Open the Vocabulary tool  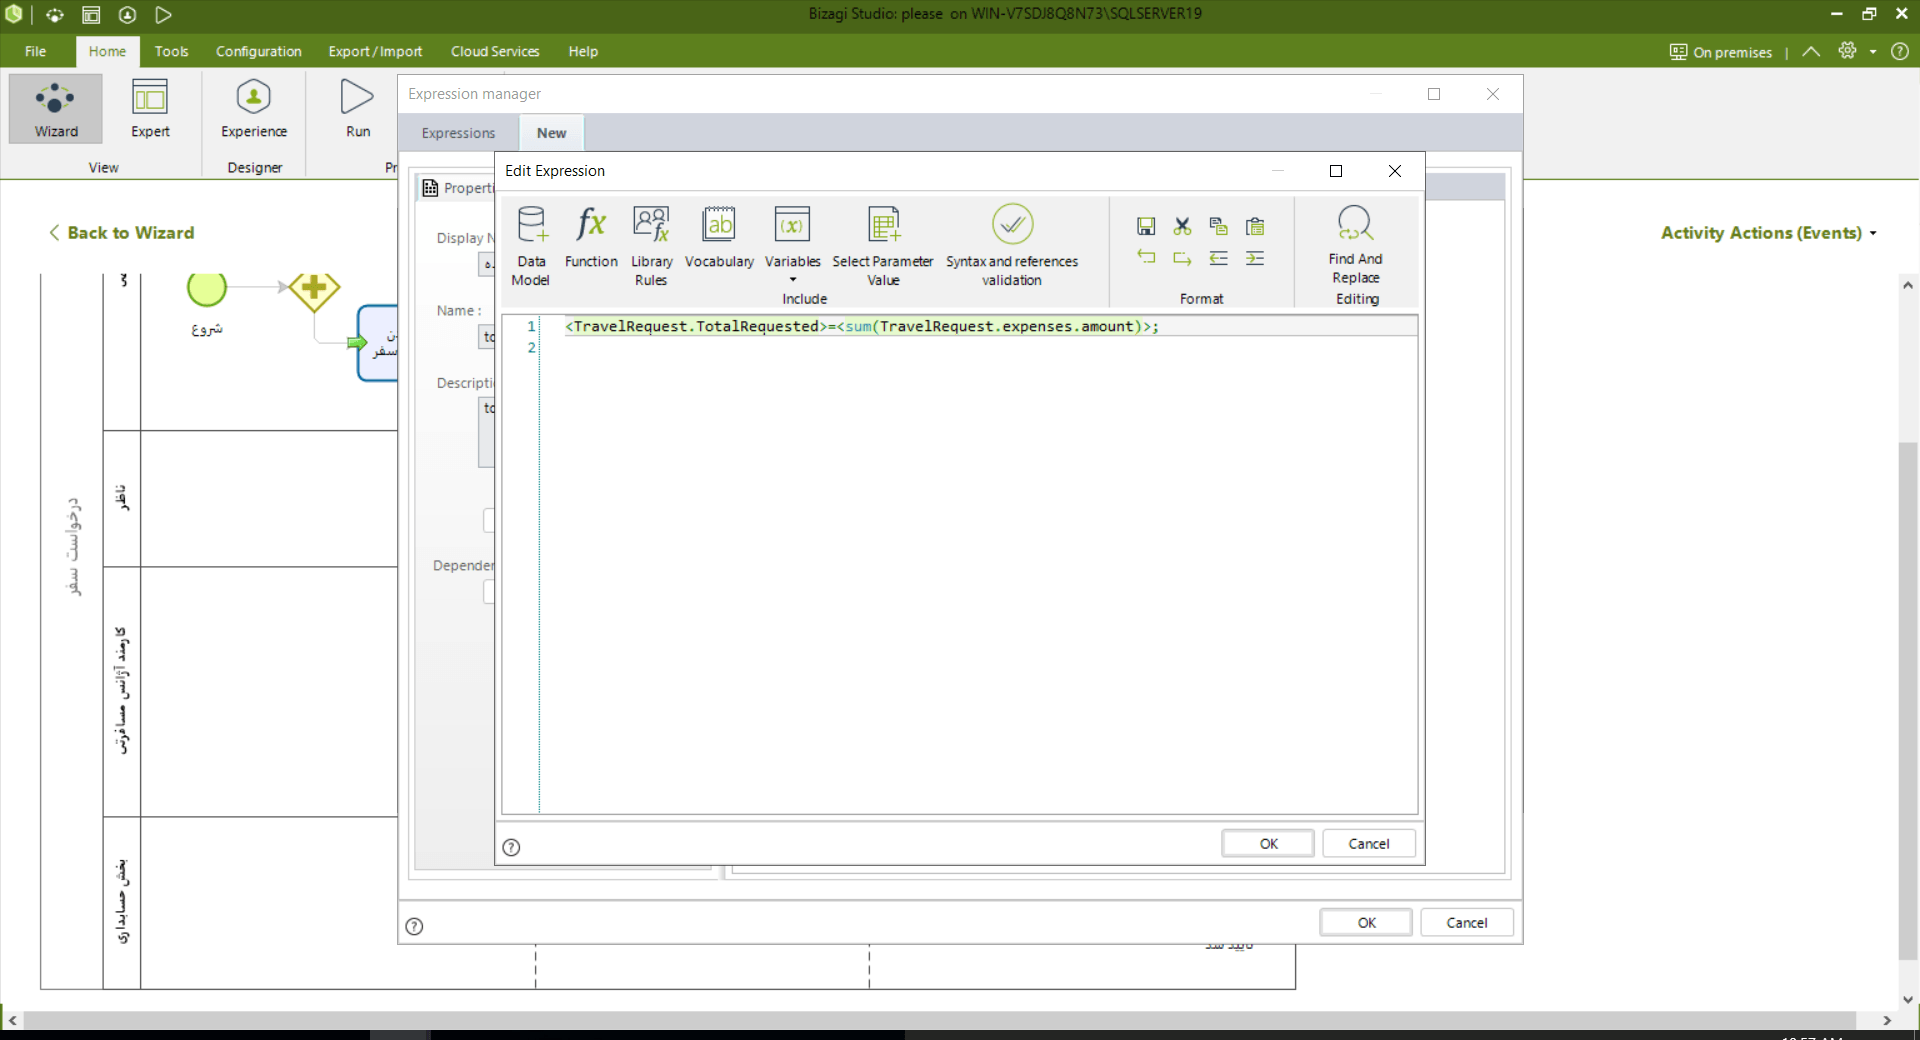point(719,238)
